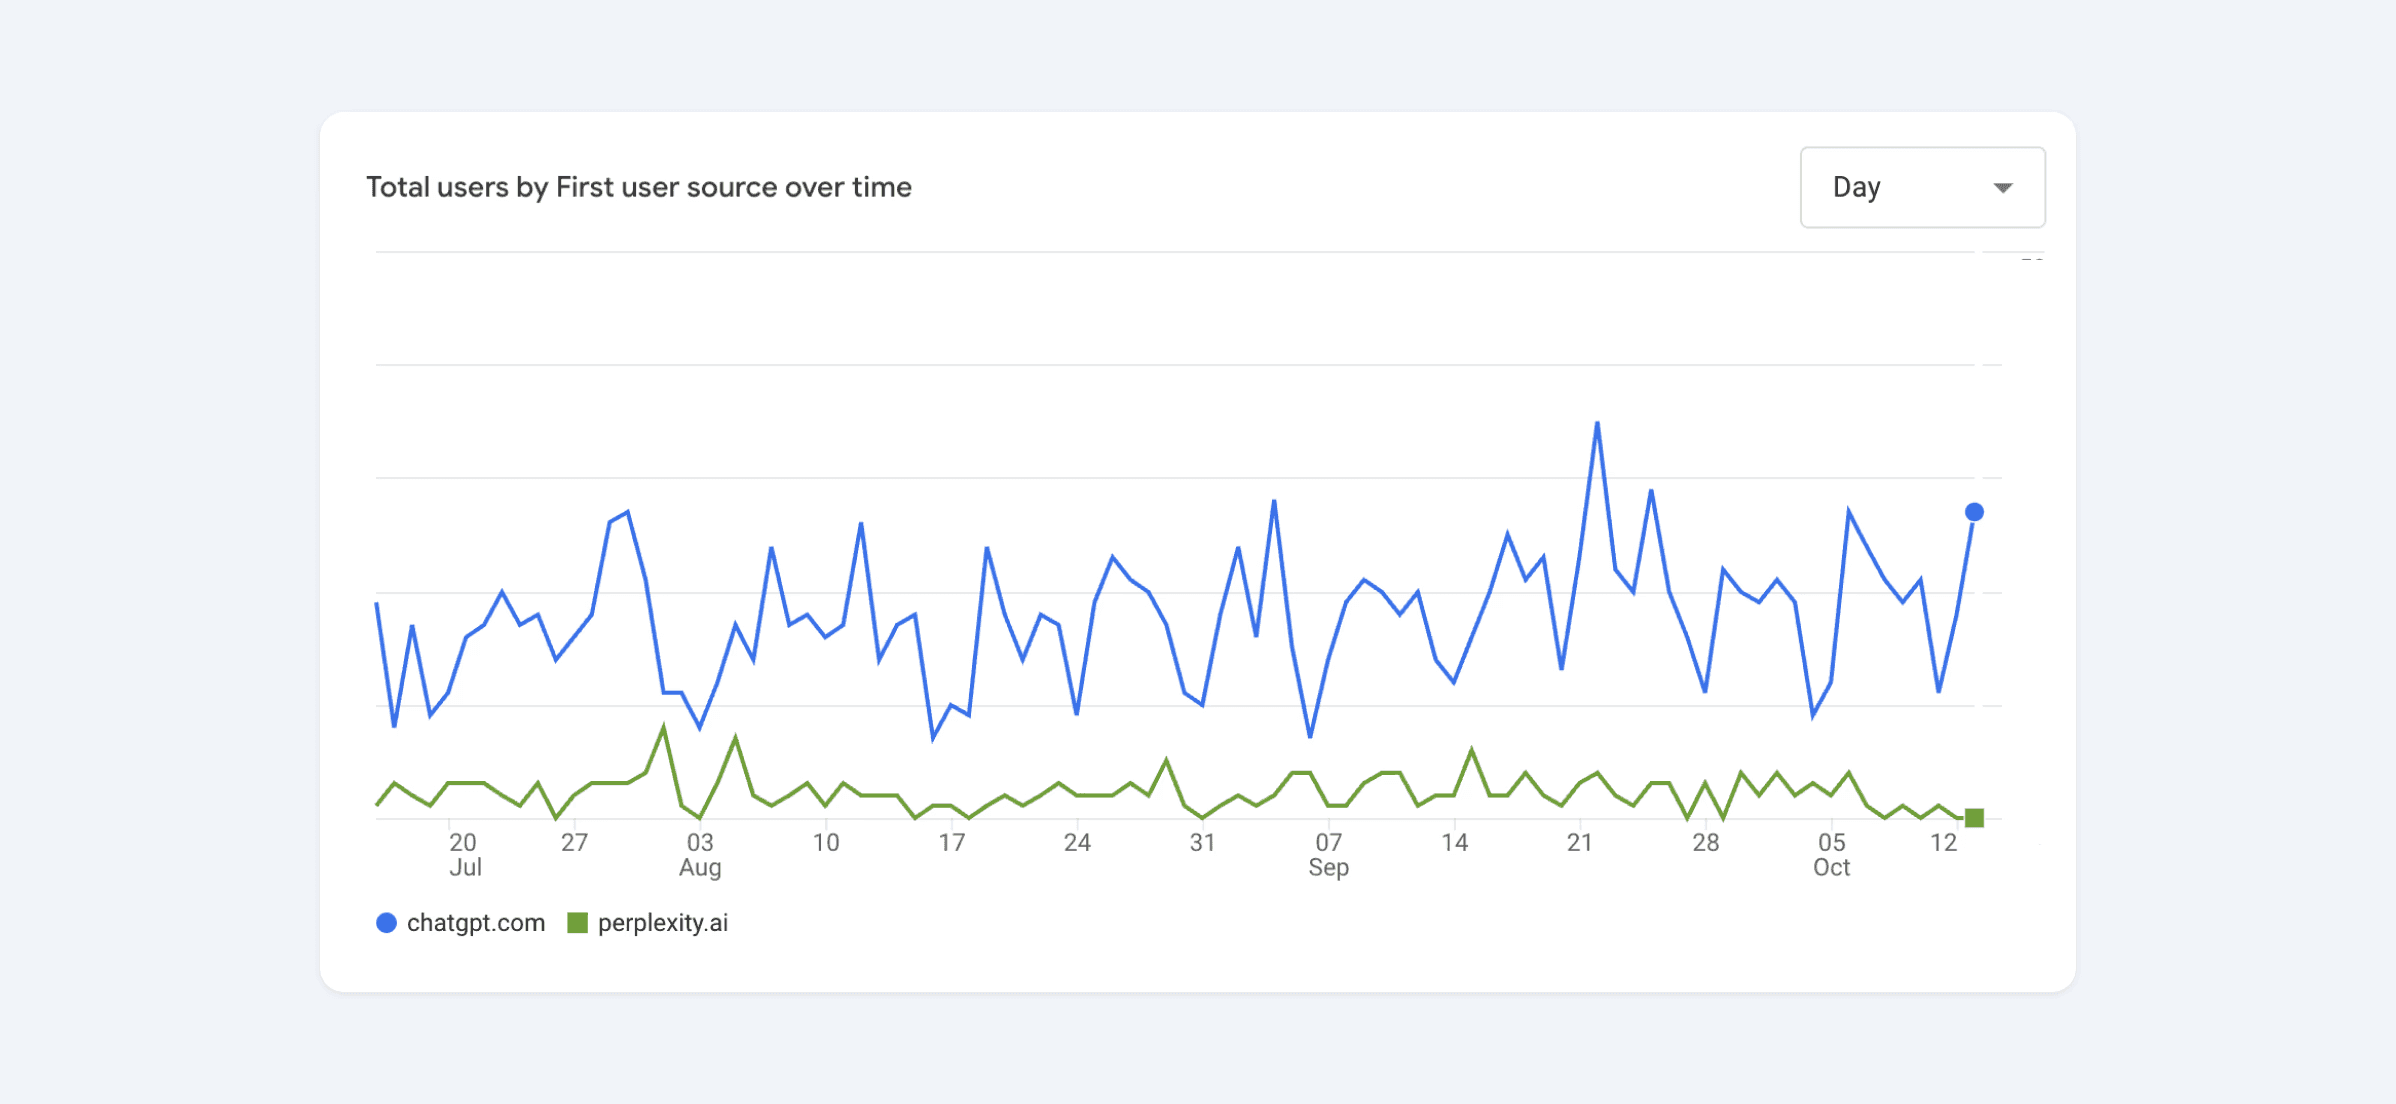2396x1104 pixels.
Task: Click the blue chatgpt.com legend circle
Action: pyautogui.click(x=386, y=923)
